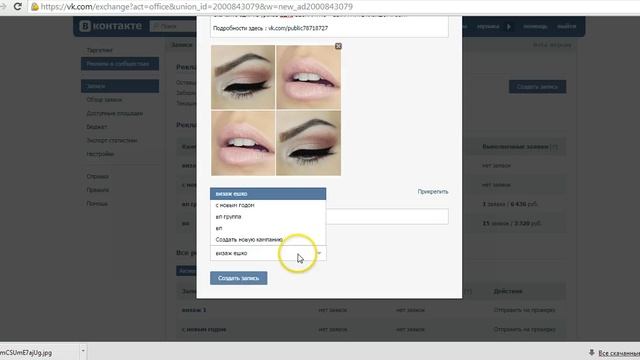The image size is (640, 360).
Task: Click background page Создать запись button
Action: pos(537,87)
